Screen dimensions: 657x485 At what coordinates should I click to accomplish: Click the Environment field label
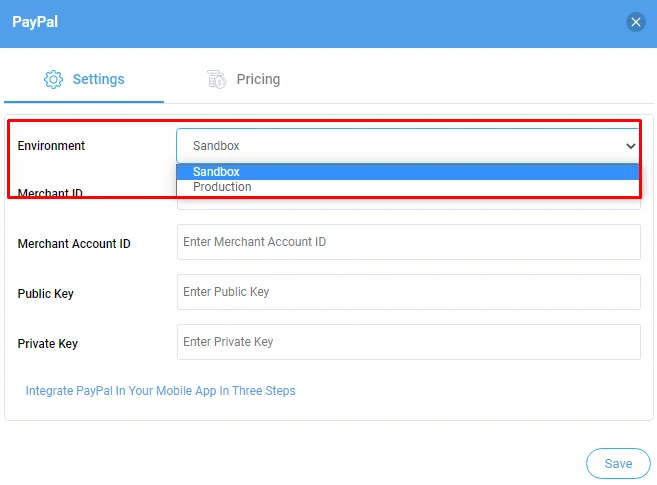pos(51,146)
